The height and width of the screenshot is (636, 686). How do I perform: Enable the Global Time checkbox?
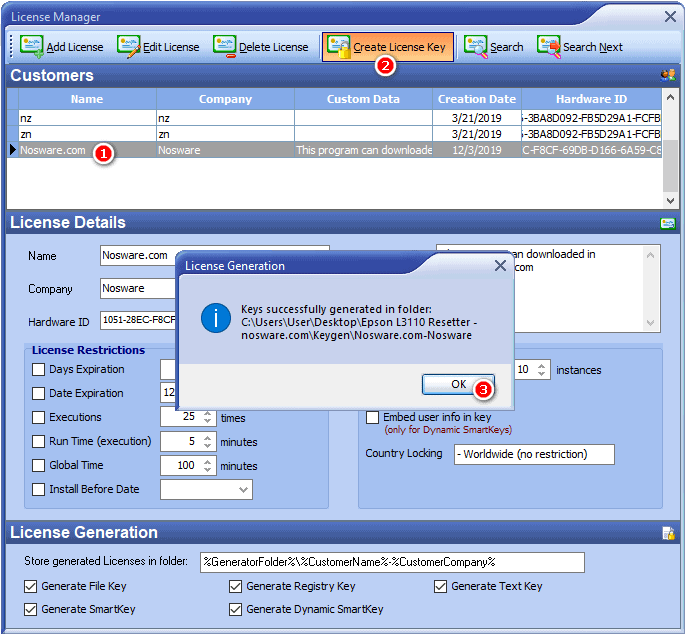38,465
